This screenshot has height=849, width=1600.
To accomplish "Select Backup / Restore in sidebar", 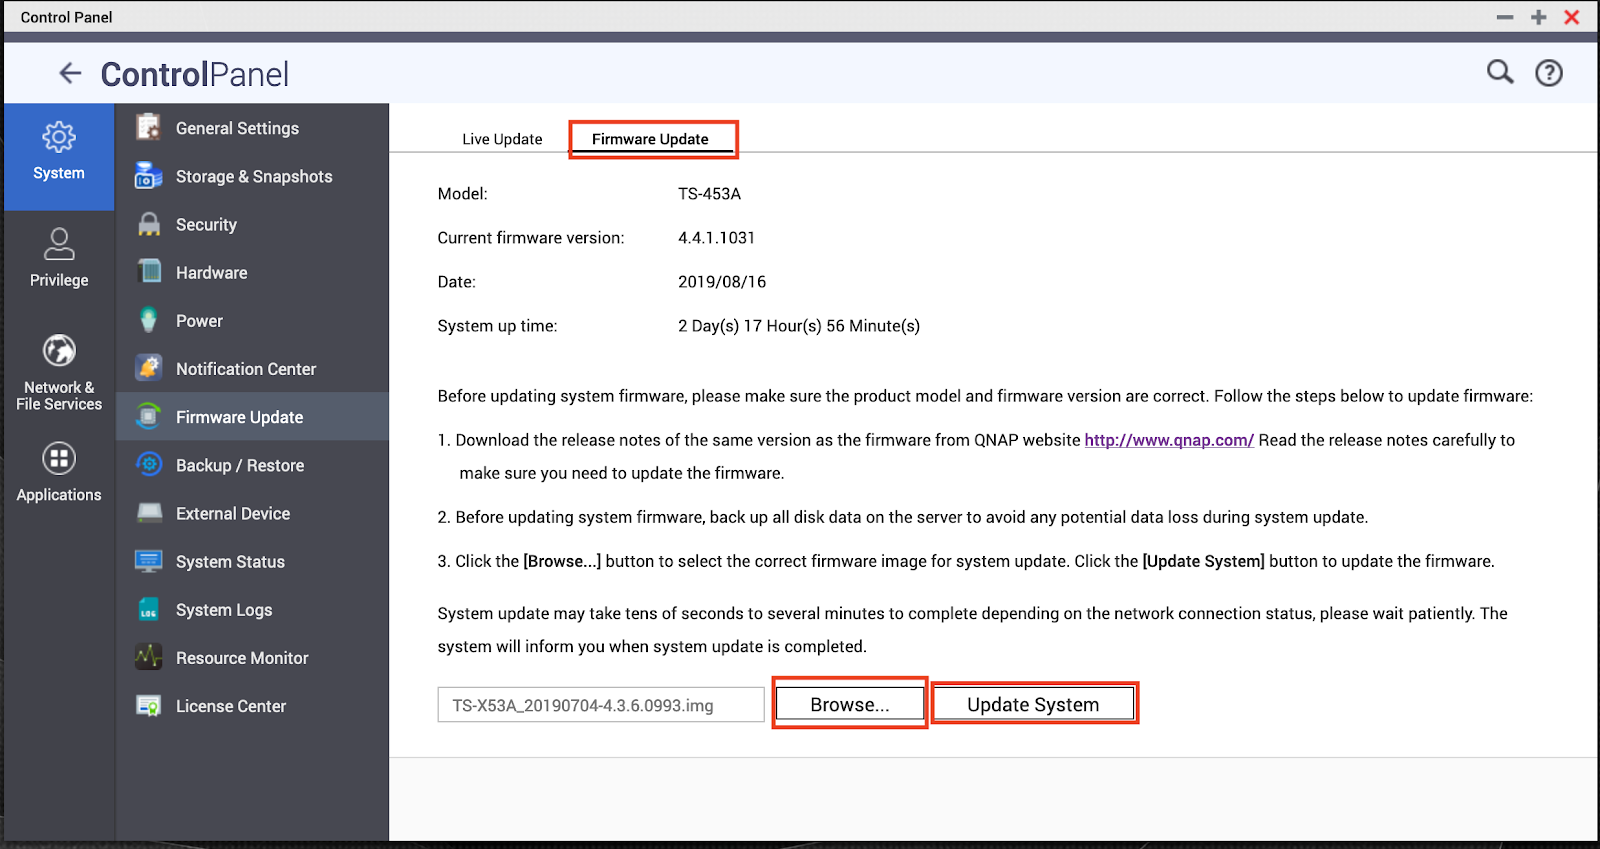I will pyautogui.click(x=239, y=466).
